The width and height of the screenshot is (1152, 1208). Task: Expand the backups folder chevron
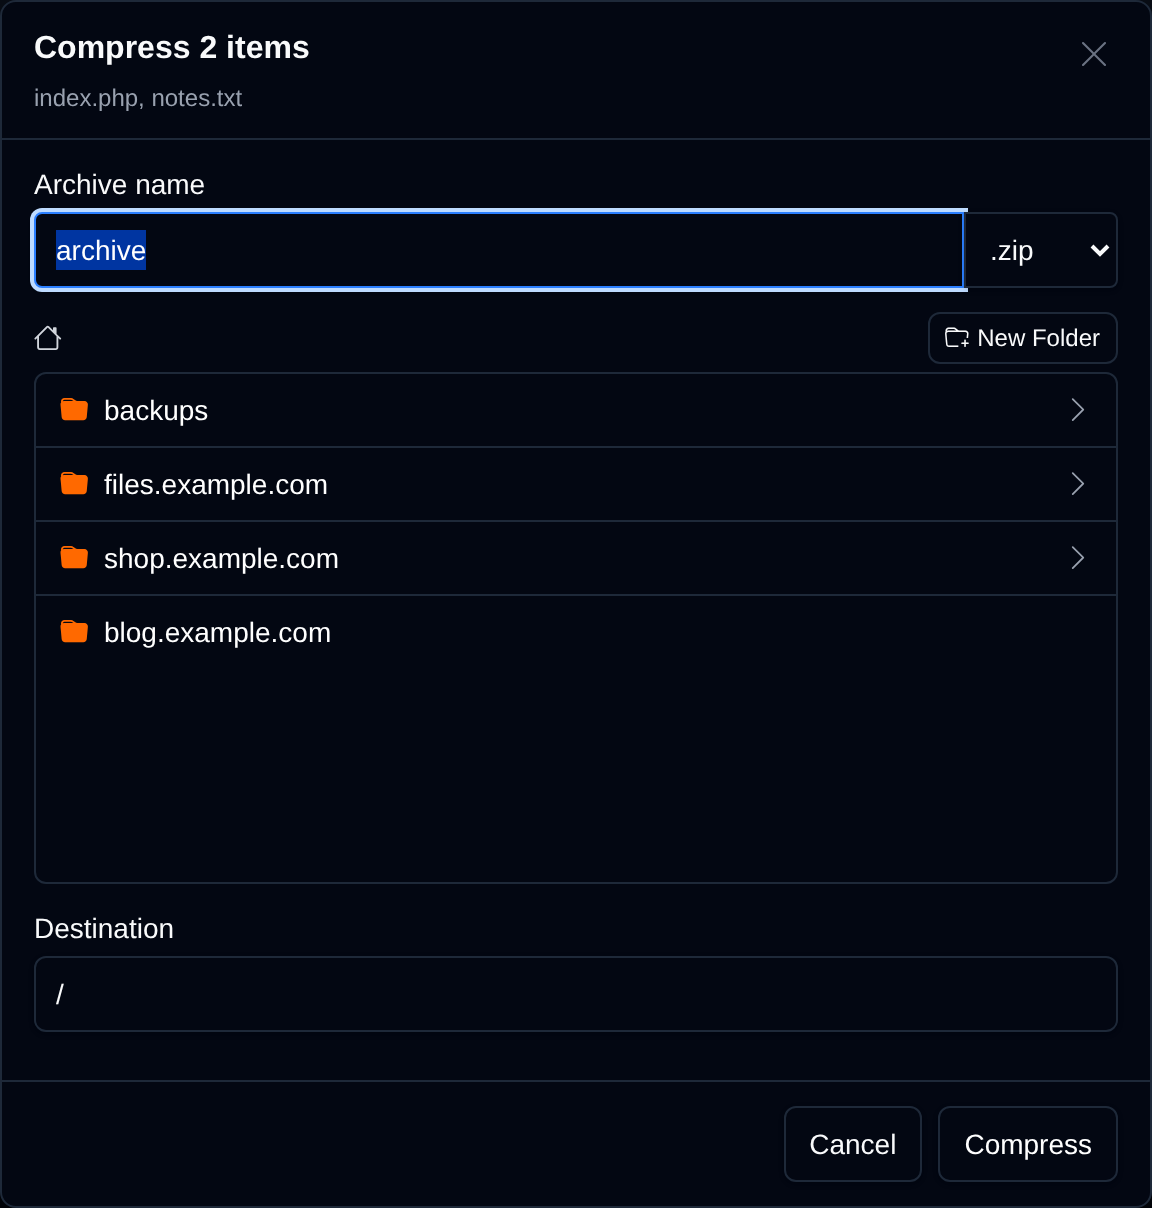1078,410
